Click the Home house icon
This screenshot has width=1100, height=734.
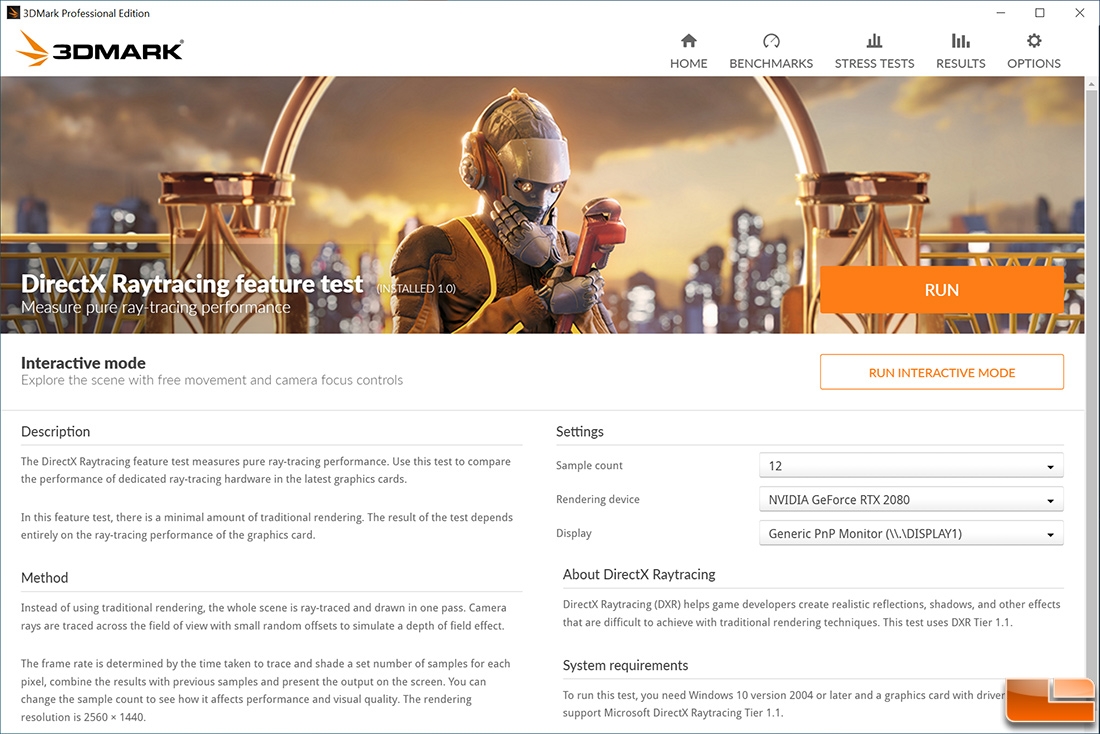688,41
